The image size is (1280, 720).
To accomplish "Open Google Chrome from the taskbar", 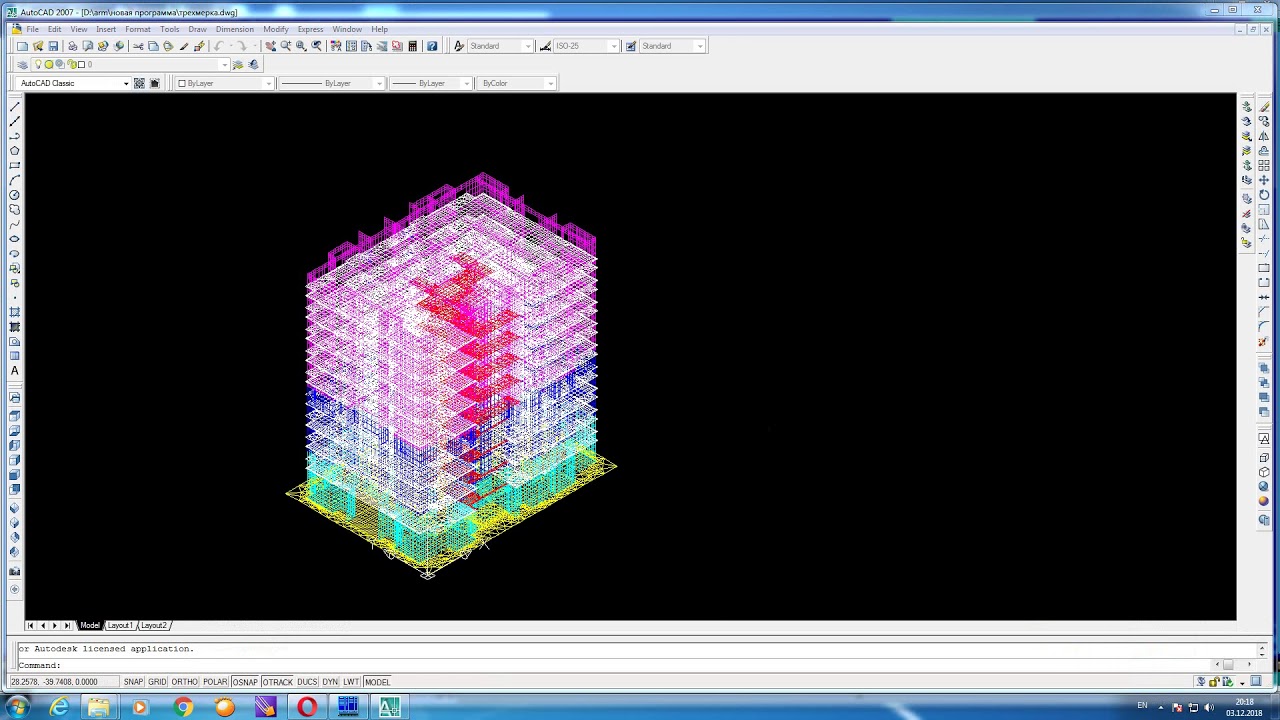I will coord(183,707).
